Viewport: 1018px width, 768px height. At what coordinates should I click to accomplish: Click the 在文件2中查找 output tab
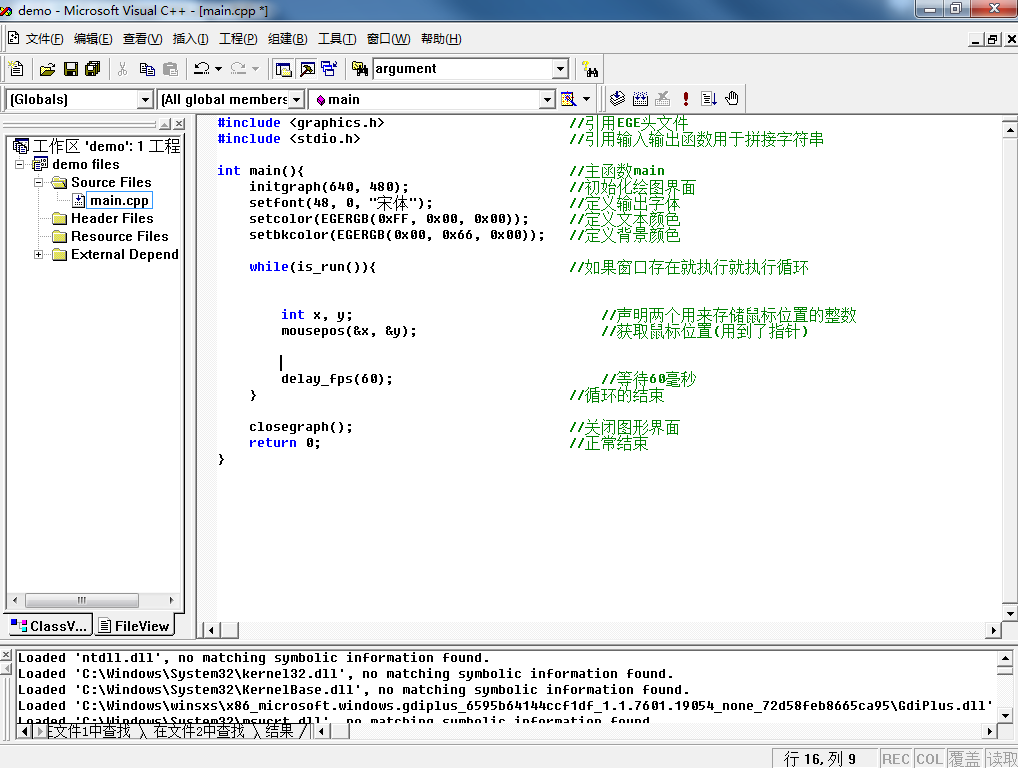pyautogui.click(x=198, y=731)
